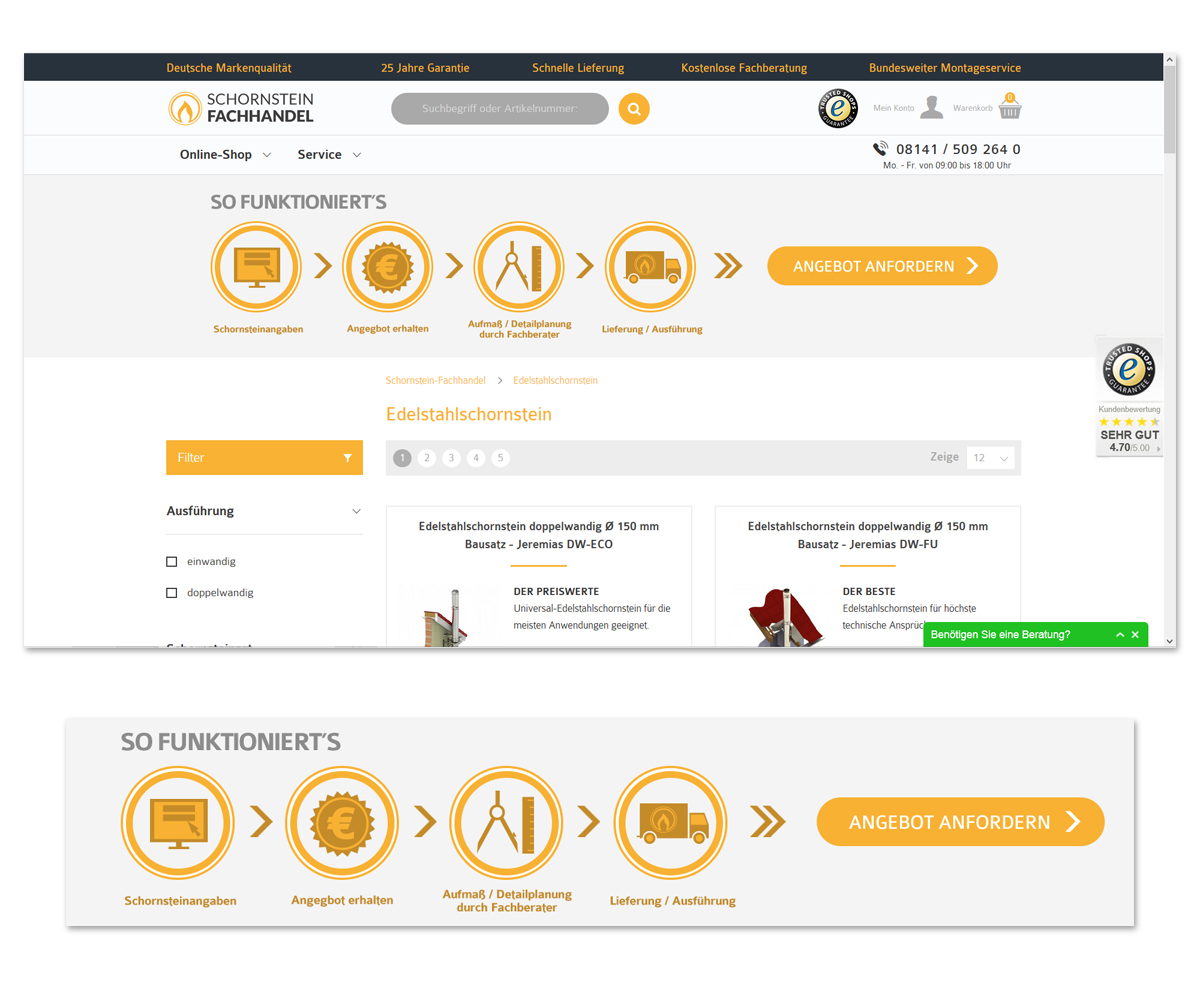Select the Schornsteinangaben monitor icon
This screenshot has width=1200, height=1000.
tap(256, 267)
